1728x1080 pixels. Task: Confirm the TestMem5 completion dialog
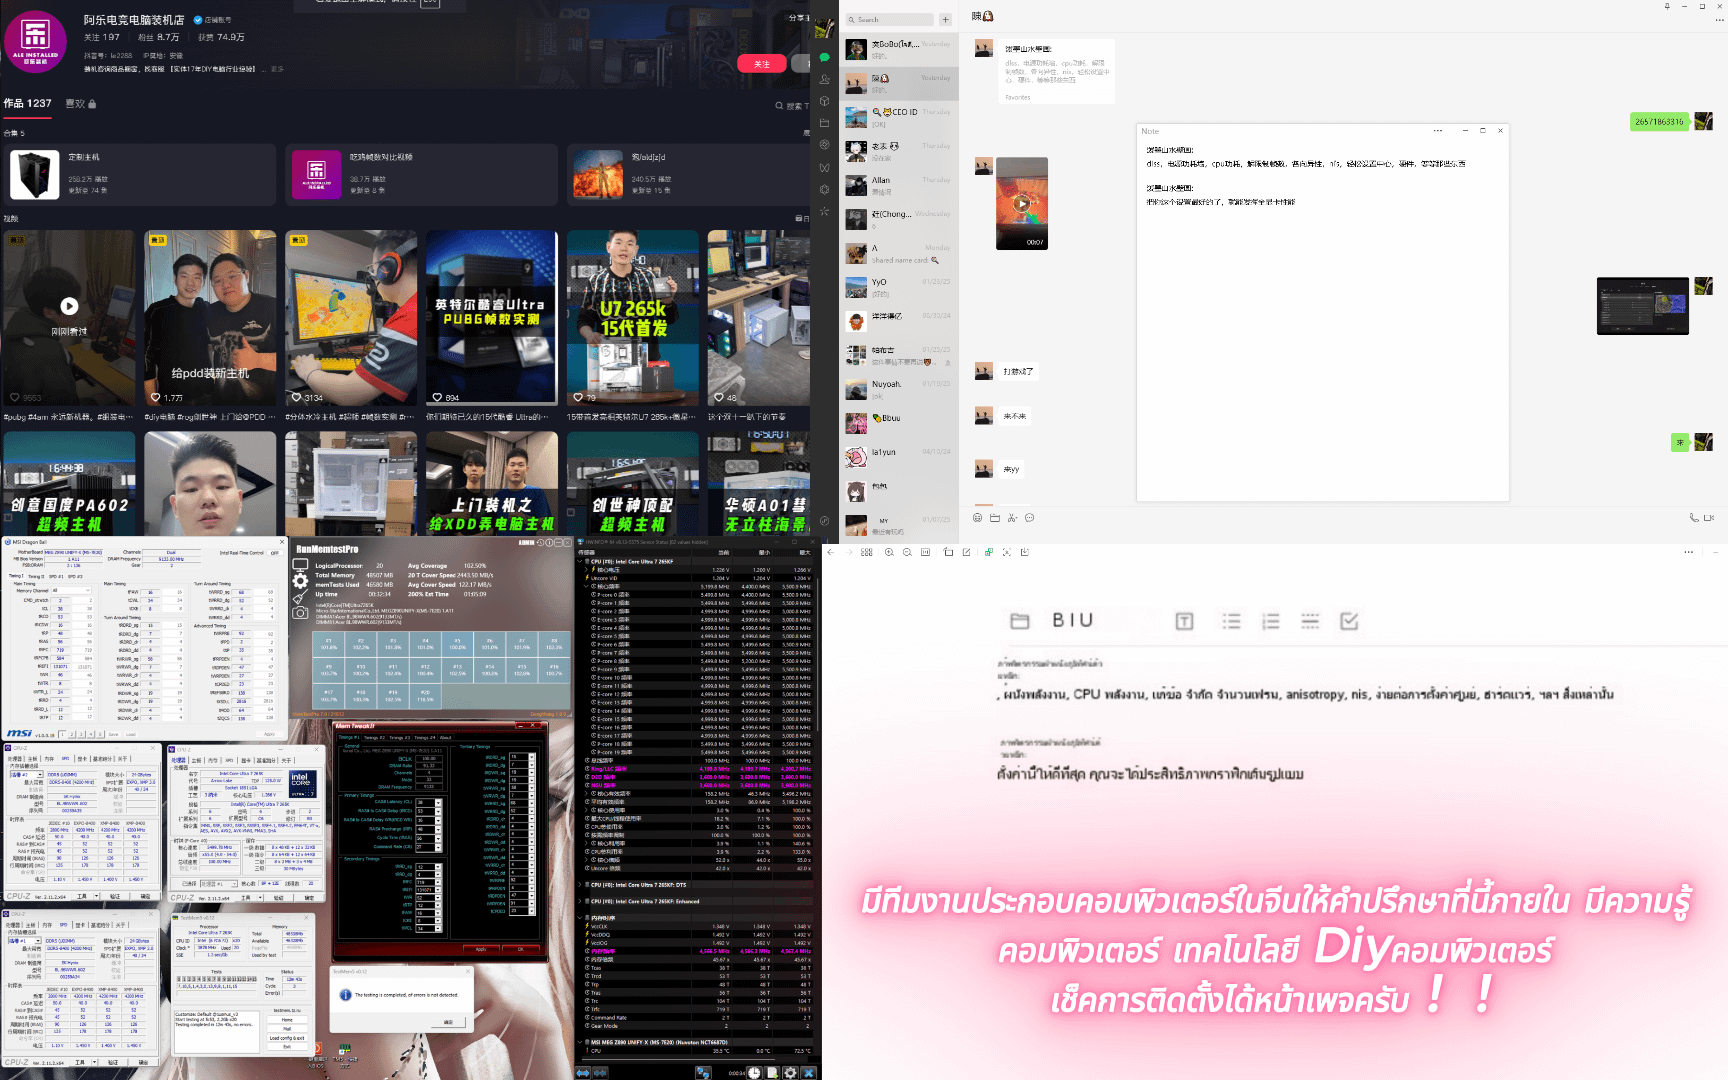(448, 1022)
